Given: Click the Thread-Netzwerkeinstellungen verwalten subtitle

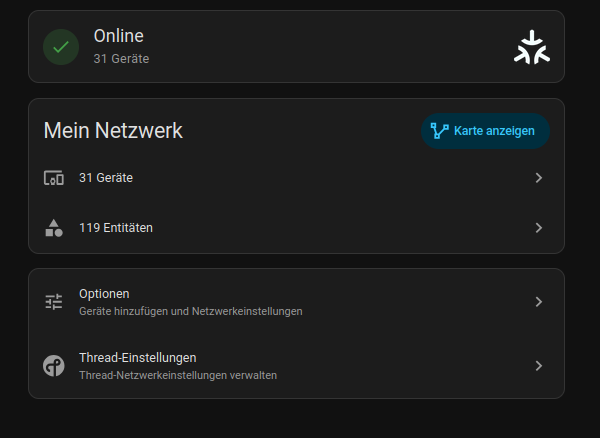Looking at the screenshot, I should (178, 375).
